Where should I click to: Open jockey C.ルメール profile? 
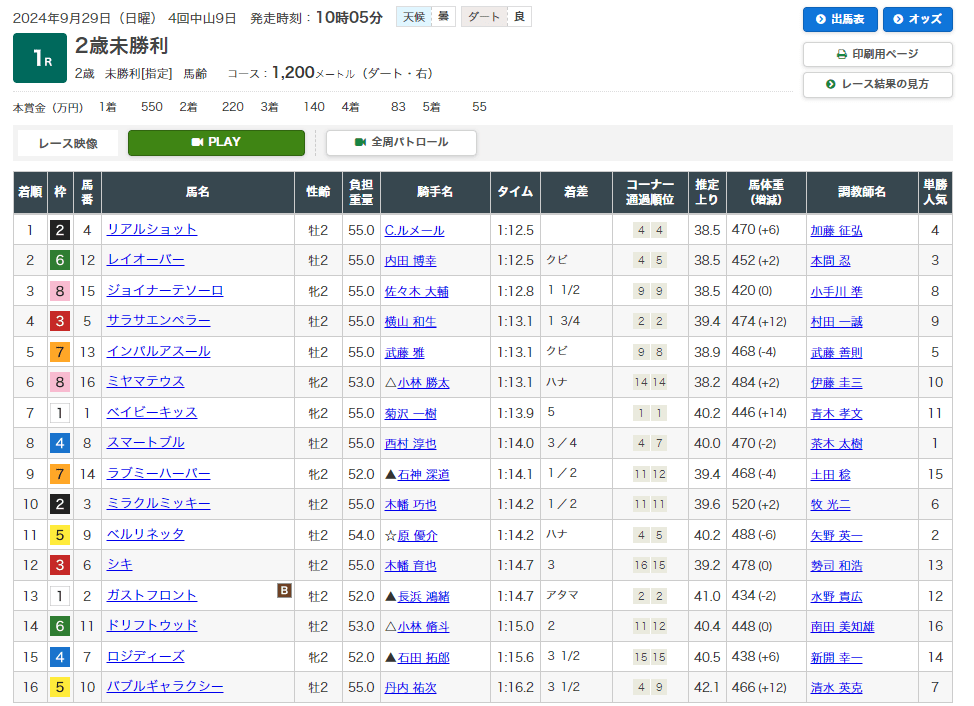pyautogui.click(x=414, y=230)
